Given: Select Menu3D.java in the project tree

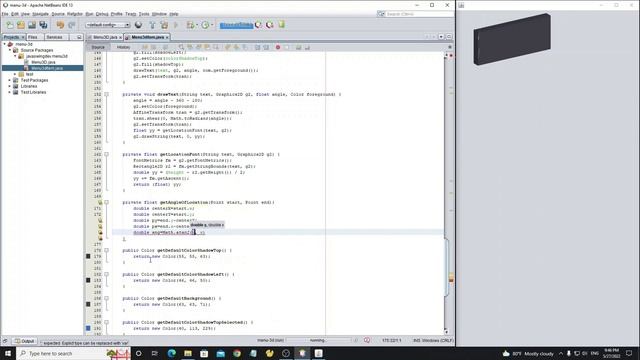Looking at the screenshot, I should [43, 62].
